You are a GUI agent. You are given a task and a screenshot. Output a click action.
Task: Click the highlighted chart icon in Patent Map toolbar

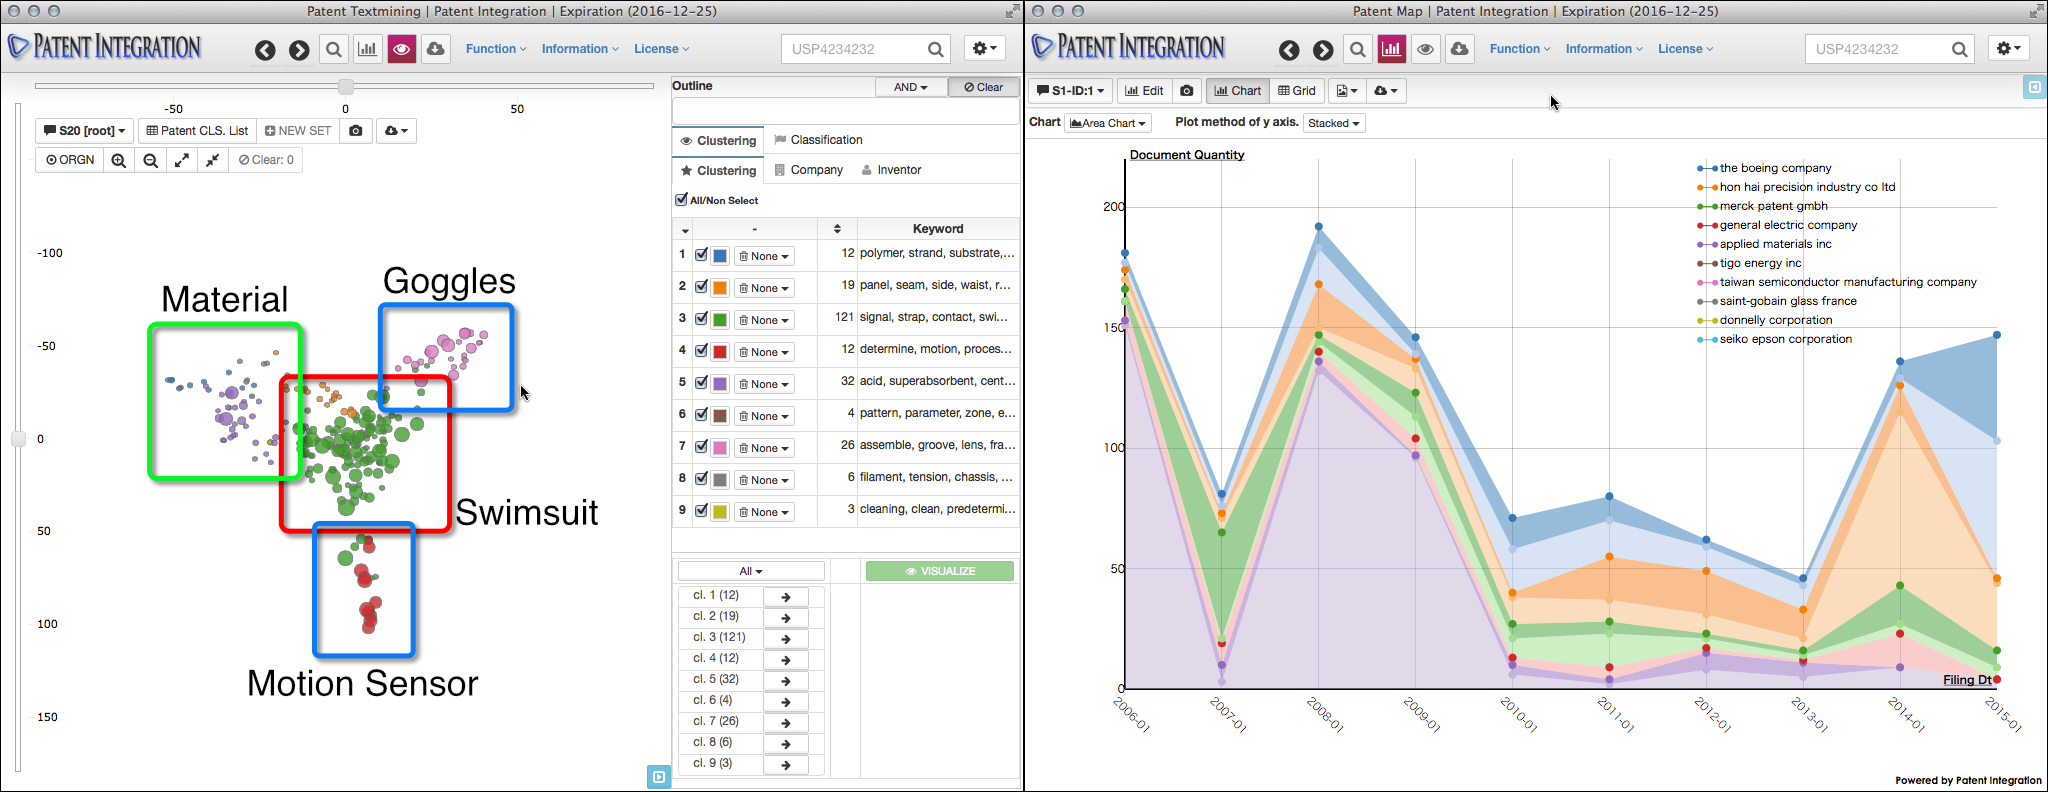click(x=1392, y=49)
